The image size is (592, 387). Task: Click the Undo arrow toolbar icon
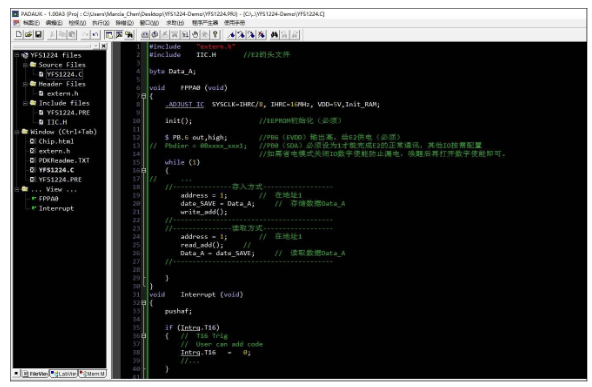[x=95, y=35]
